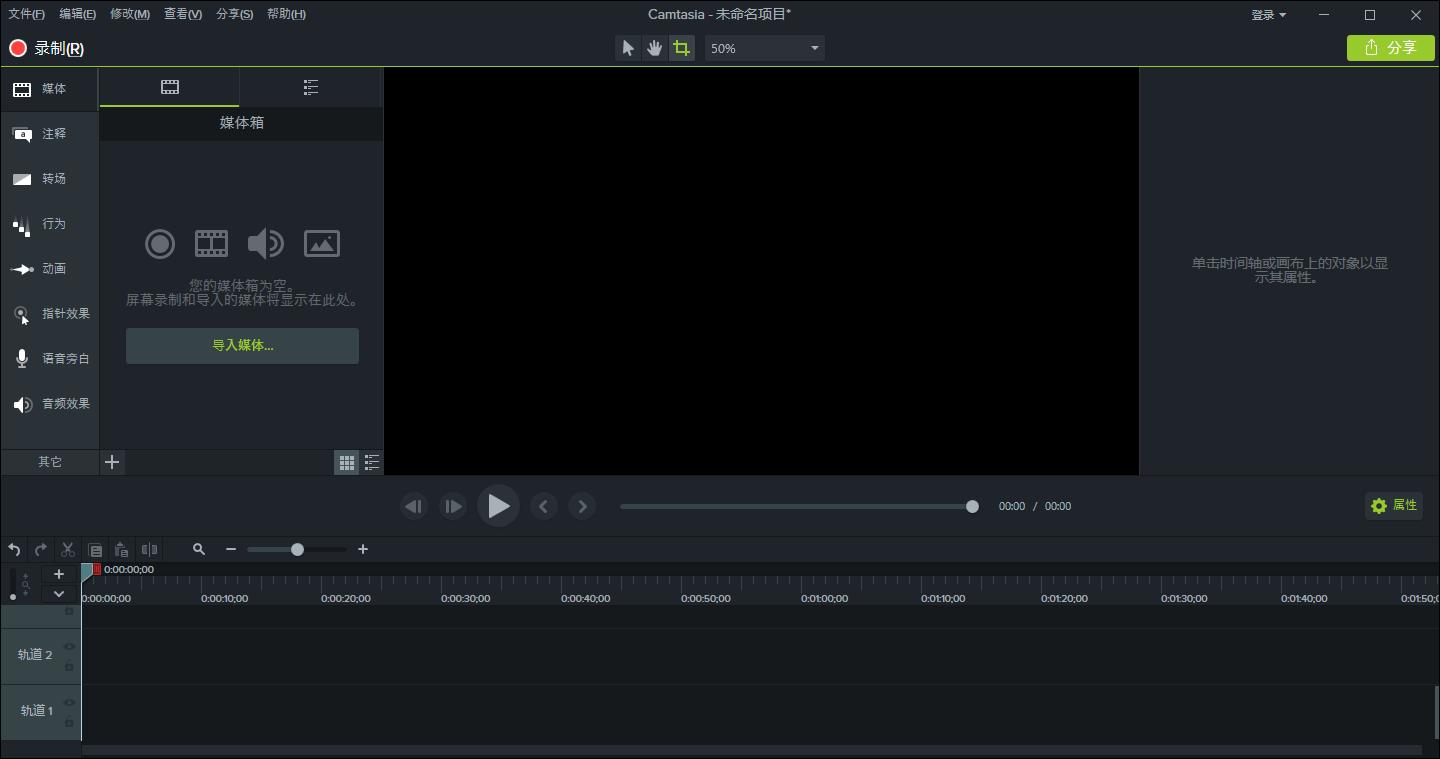The height and width of the screenshot is (759, 1440).
Task: Expand the track options chevron
Action: click(x=59, y=594)
